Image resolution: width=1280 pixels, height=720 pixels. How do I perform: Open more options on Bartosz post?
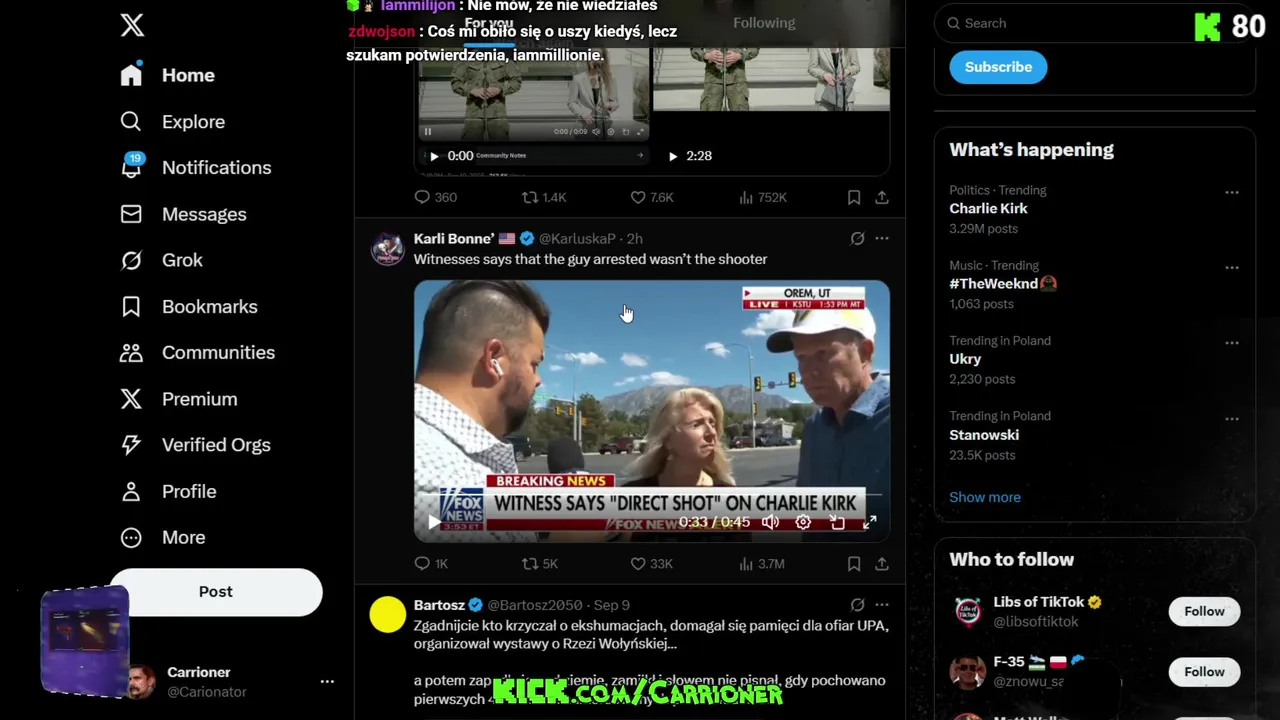pos(882,605)
